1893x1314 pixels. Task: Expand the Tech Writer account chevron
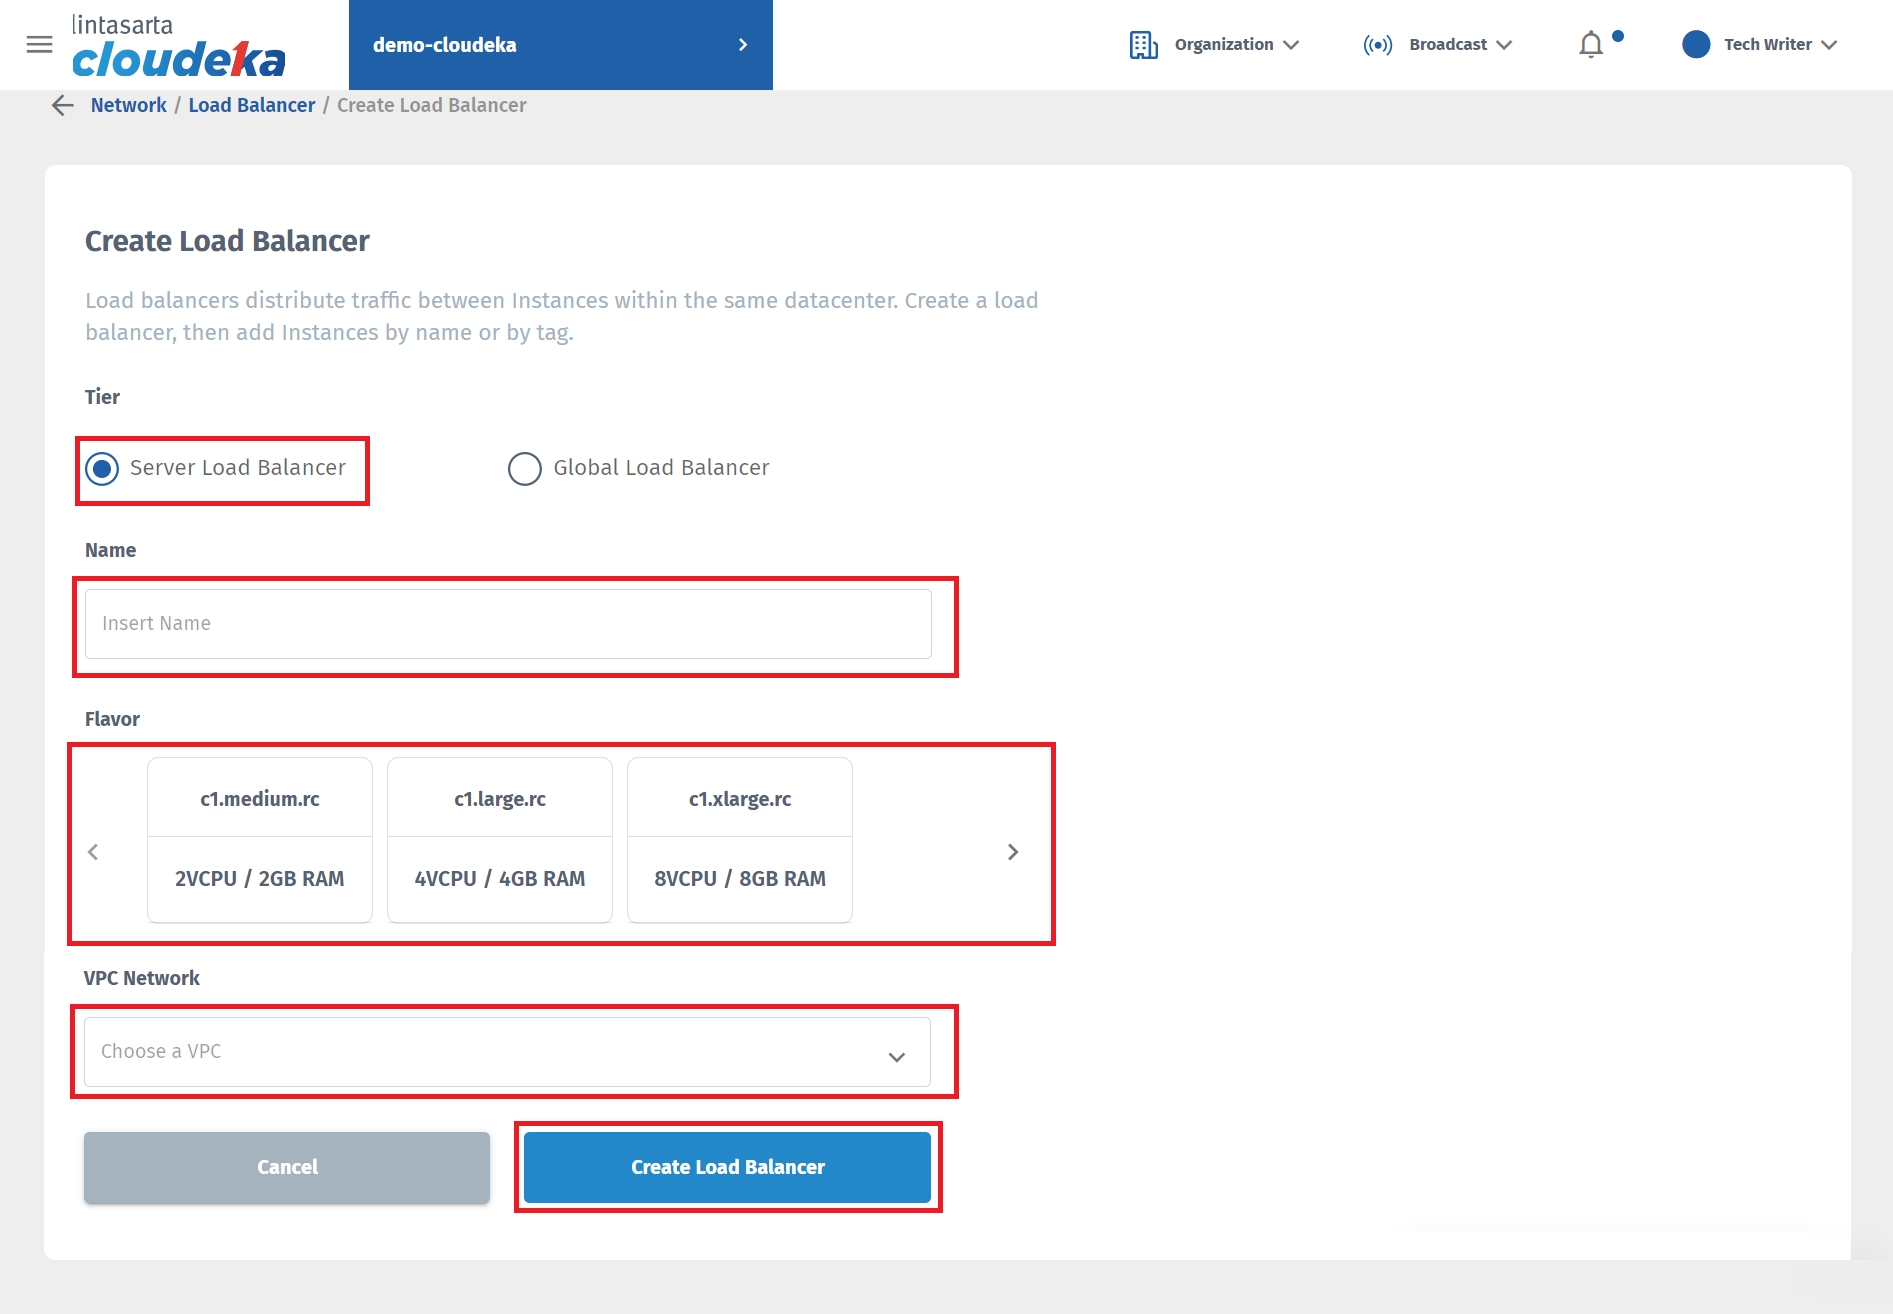tap(1830, 45)
